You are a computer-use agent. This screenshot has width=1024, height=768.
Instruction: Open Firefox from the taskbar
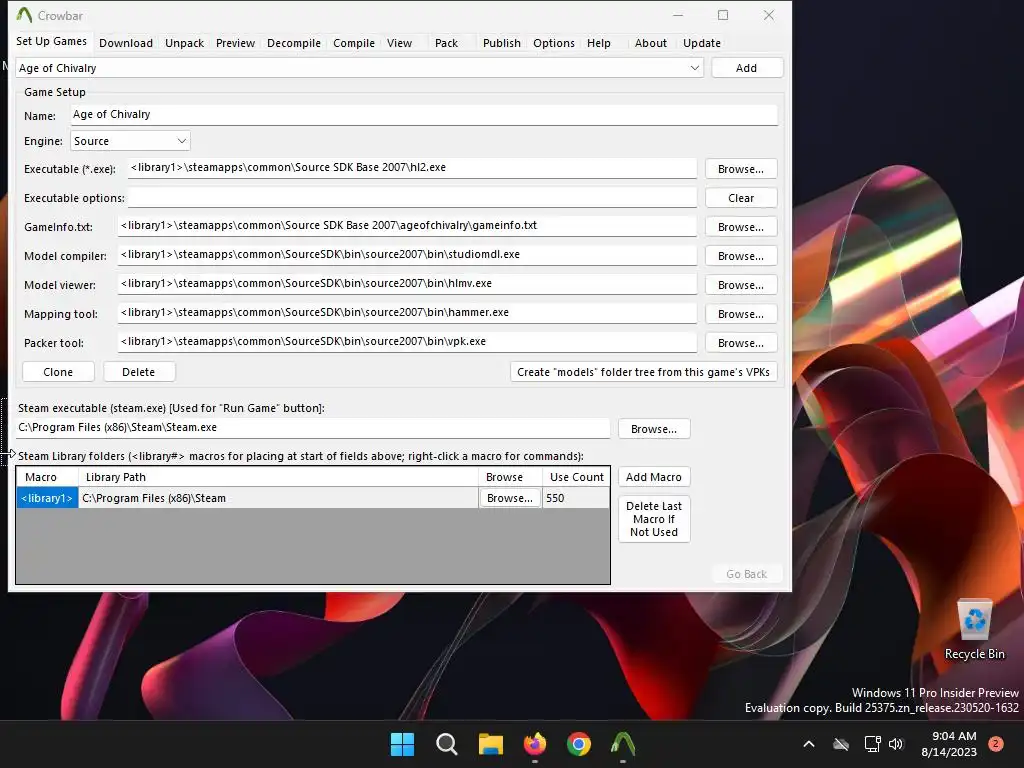pos(535,744)
